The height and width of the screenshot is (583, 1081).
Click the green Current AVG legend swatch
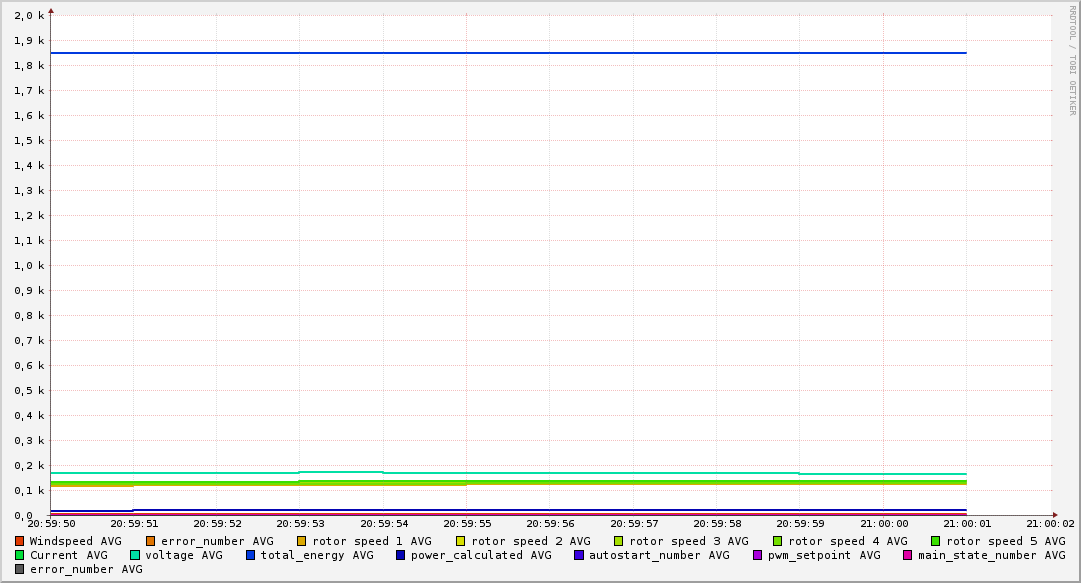click(20, 555)
